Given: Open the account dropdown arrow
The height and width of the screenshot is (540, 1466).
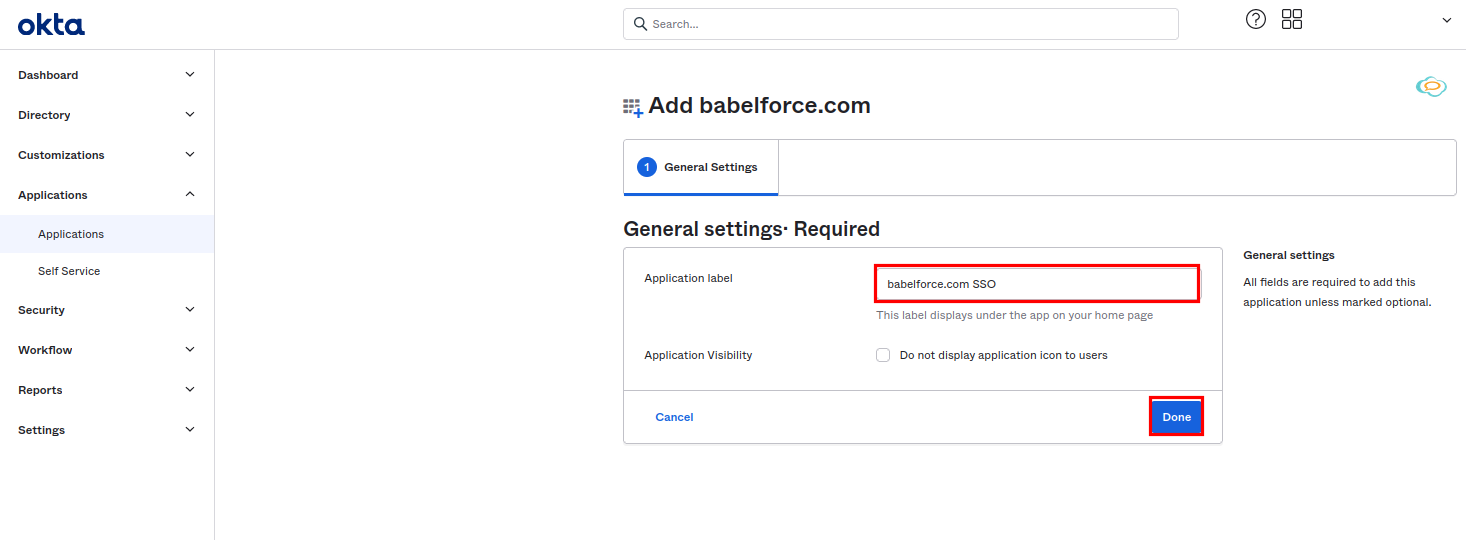Looking at the screenshot, I should (x=1446, y=20).
